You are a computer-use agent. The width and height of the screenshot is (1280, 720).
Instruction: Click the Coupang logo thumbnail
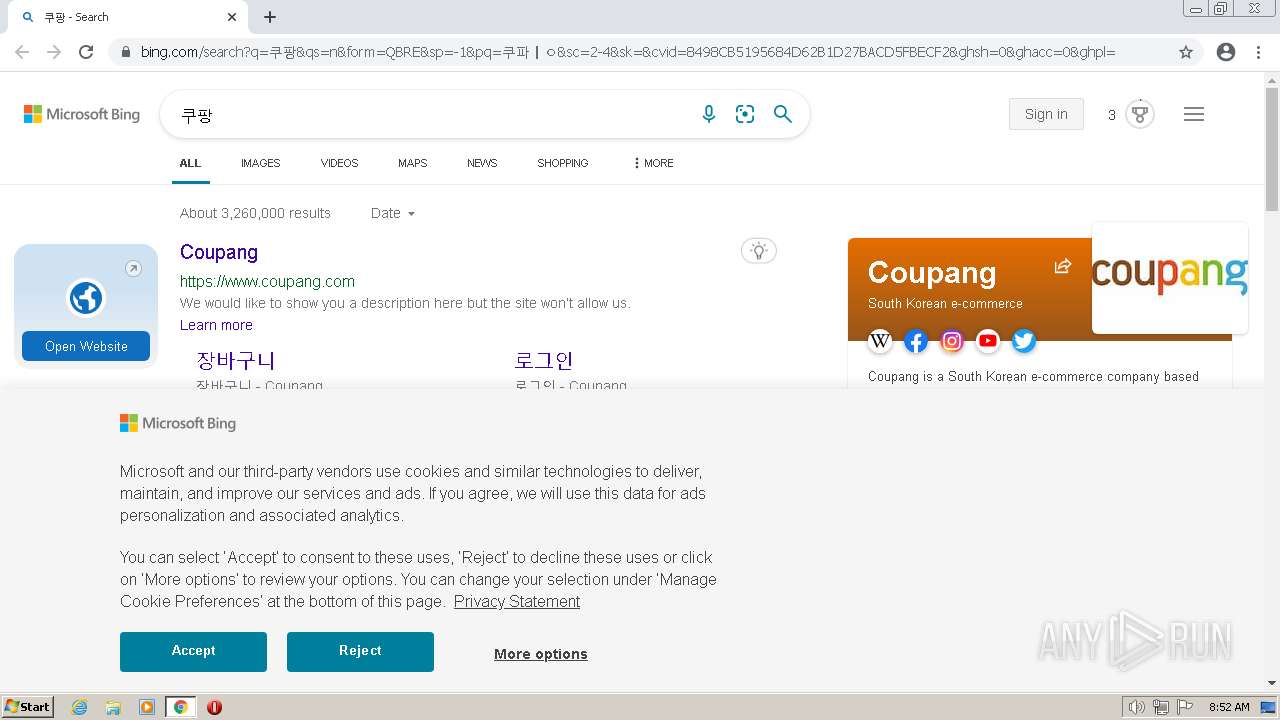(x=1170, y=277)
